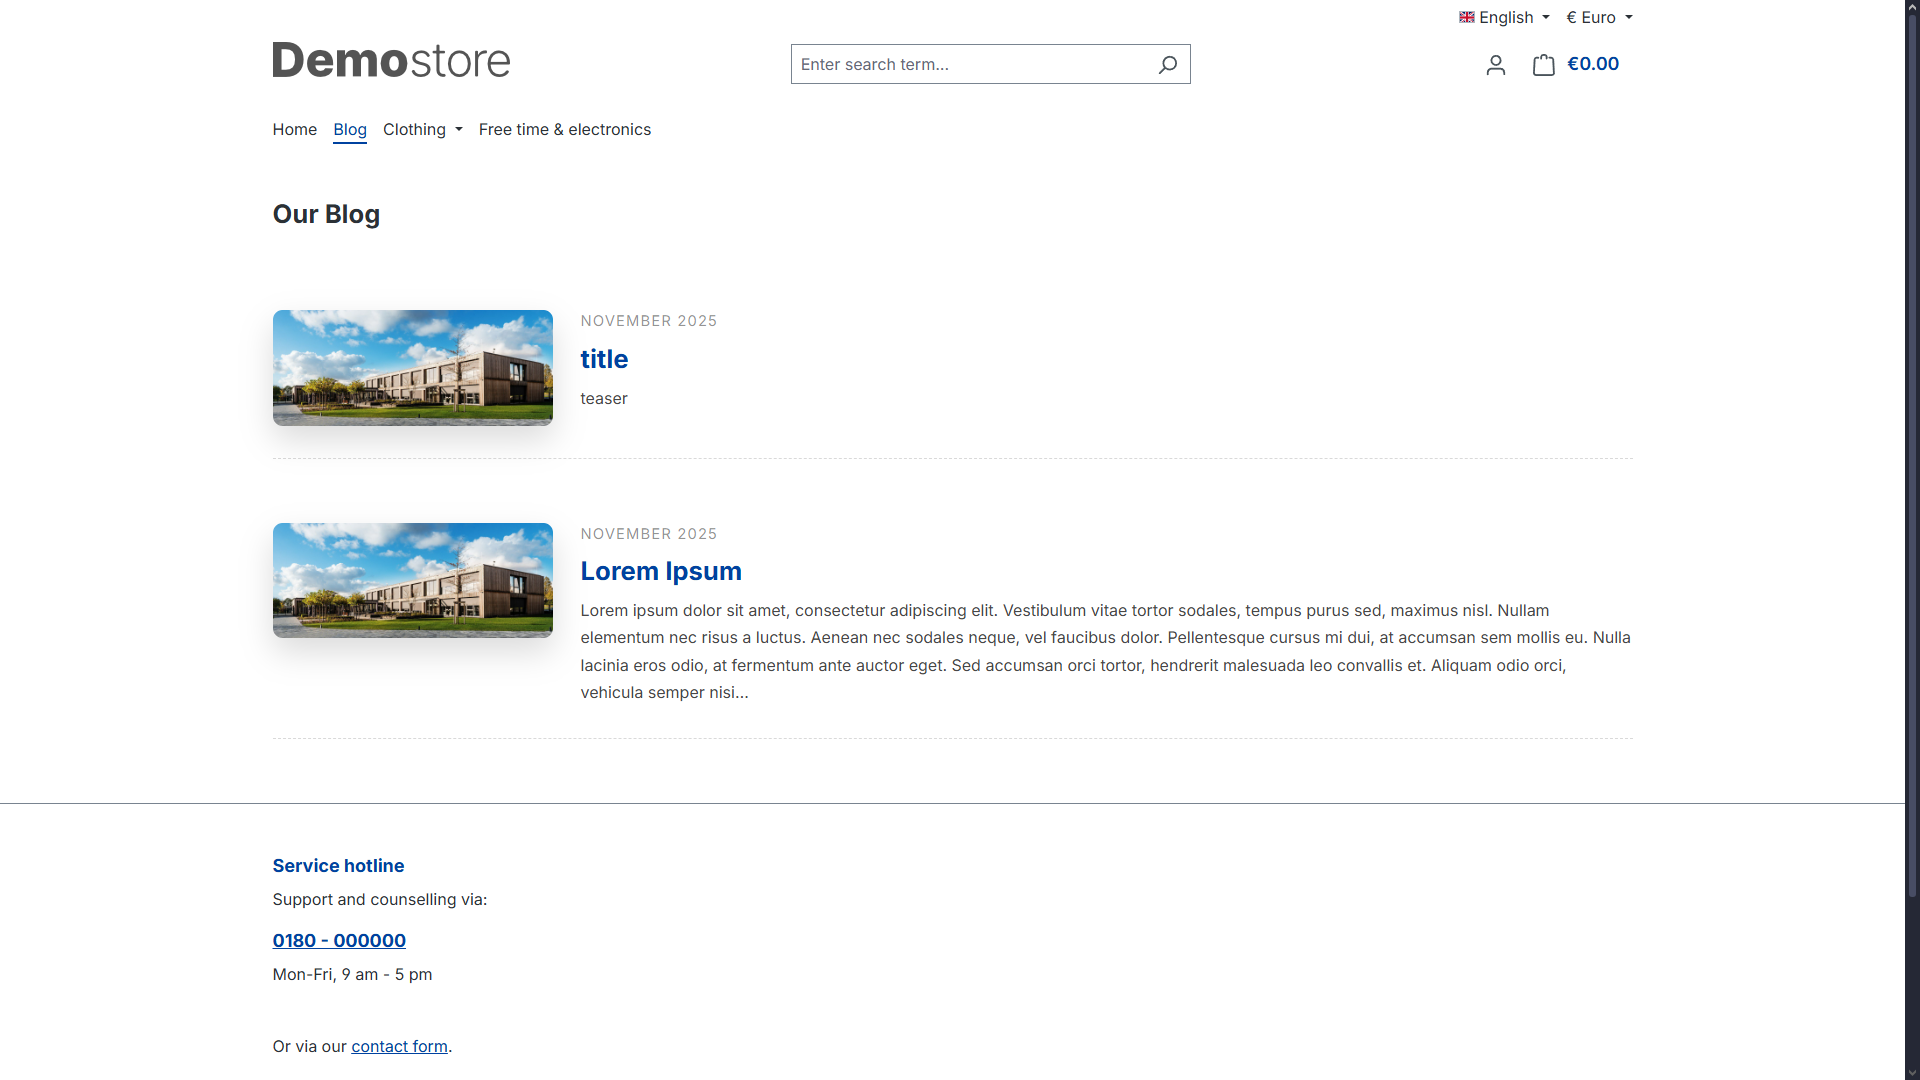
Task: Go to the Home menu item
Action: point(294,129)
